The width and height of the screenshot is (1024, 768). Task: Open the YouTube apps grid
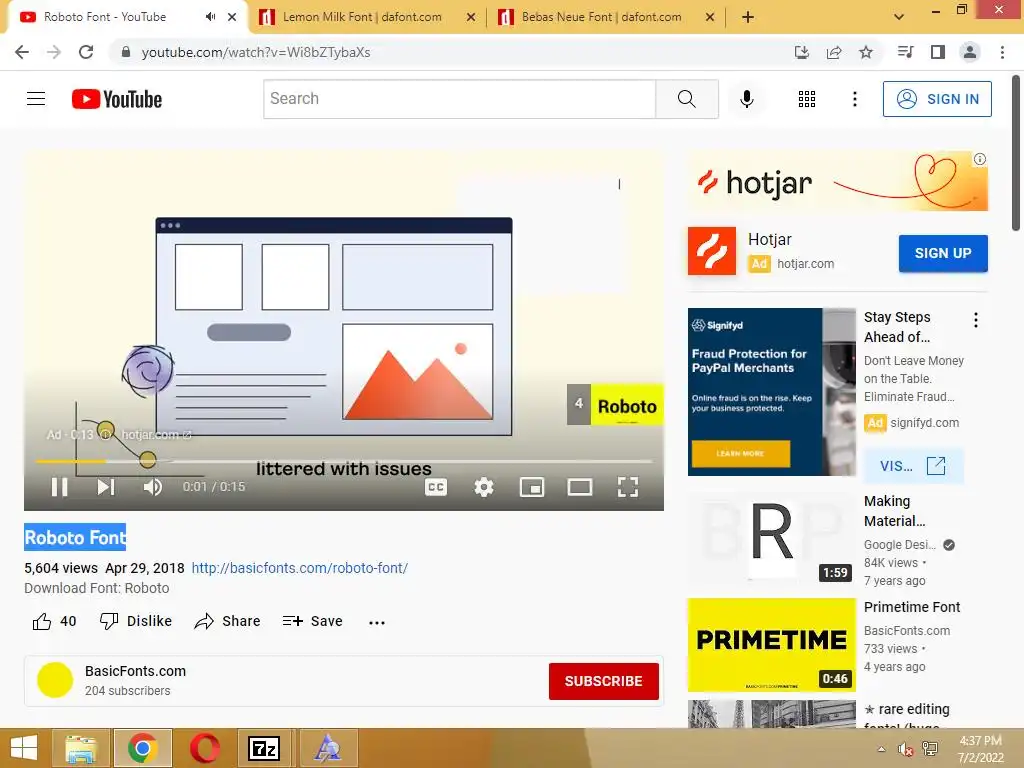coord(807,99)
